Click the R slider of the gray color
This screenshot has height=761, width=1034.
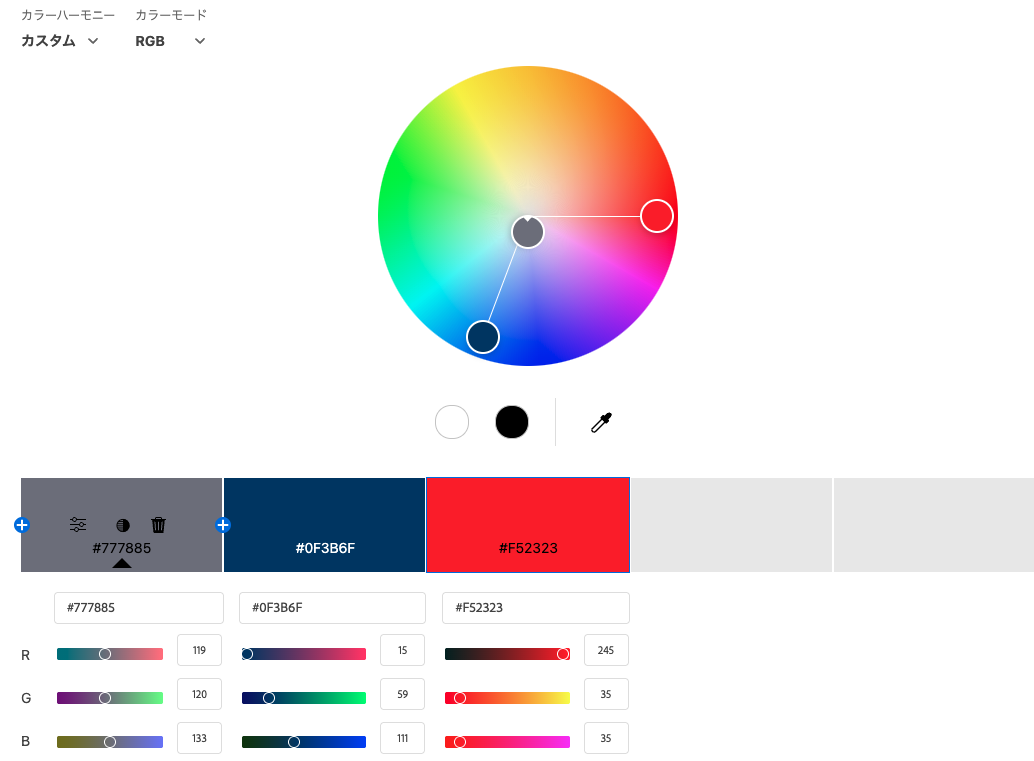110,654
